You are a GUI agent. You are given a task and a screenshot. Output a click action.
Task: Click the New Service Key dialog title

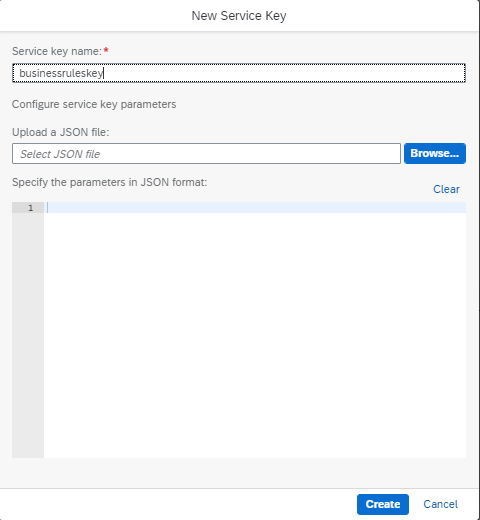click(x=239, y=16)
